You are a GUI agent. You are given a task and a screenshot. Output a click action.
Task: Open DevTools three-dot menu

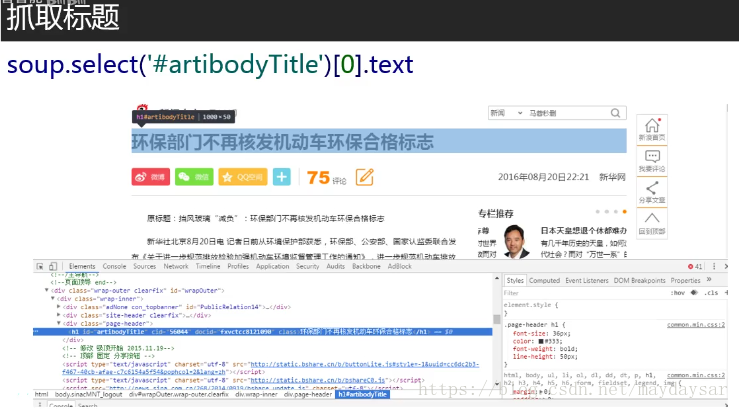[714, 266]
